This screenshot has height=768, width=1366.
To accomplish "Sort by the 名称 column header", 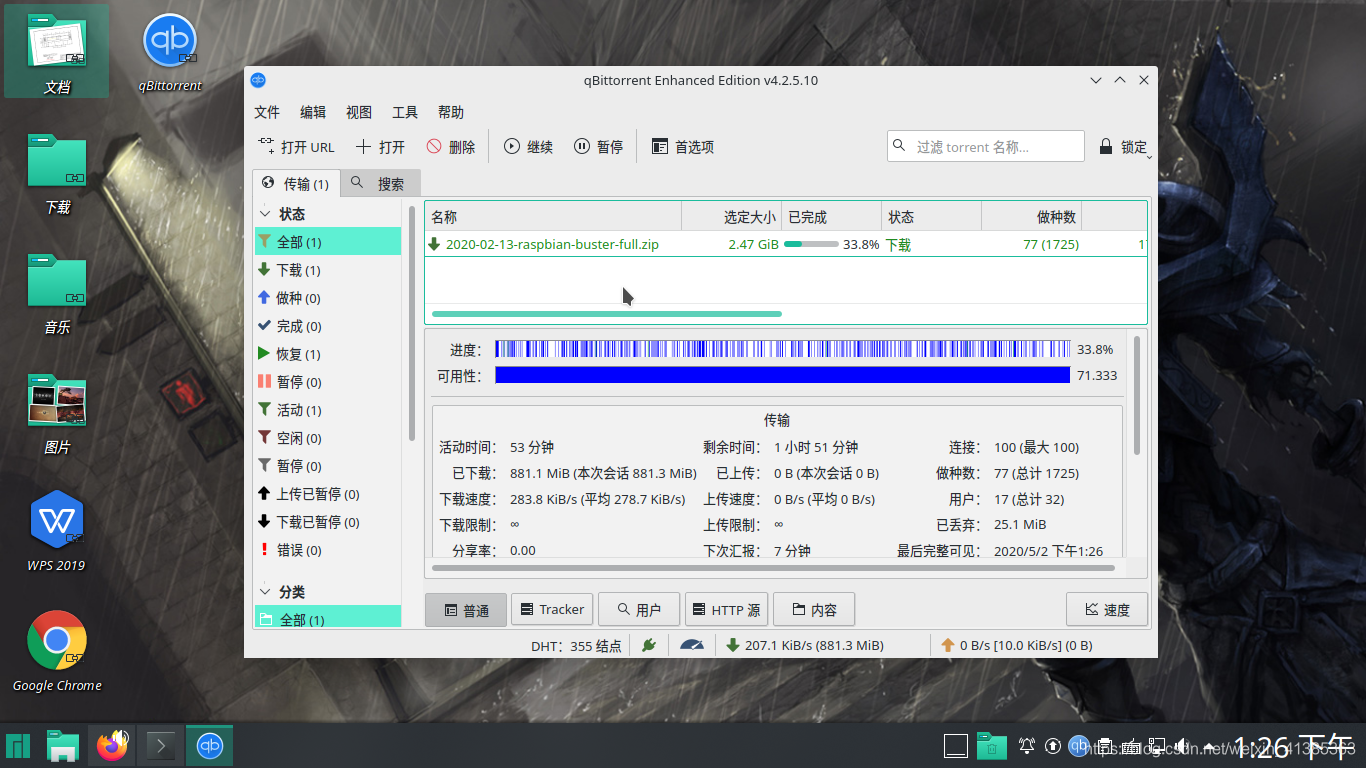I will 553,217.
